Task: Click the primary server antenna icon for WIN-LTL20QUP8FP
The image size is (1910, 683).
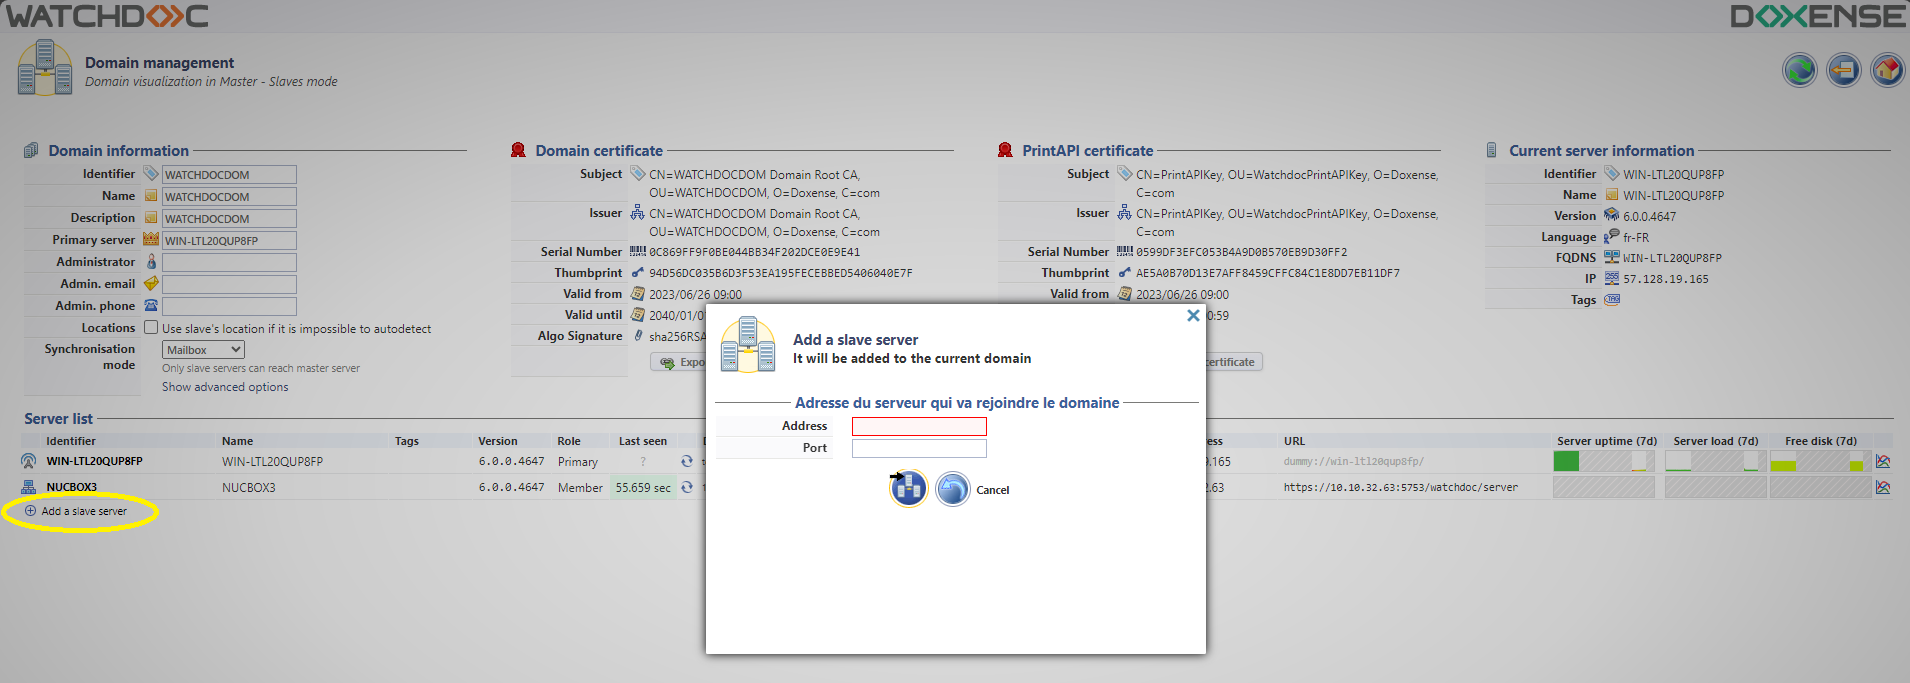Action: point(28,461)
